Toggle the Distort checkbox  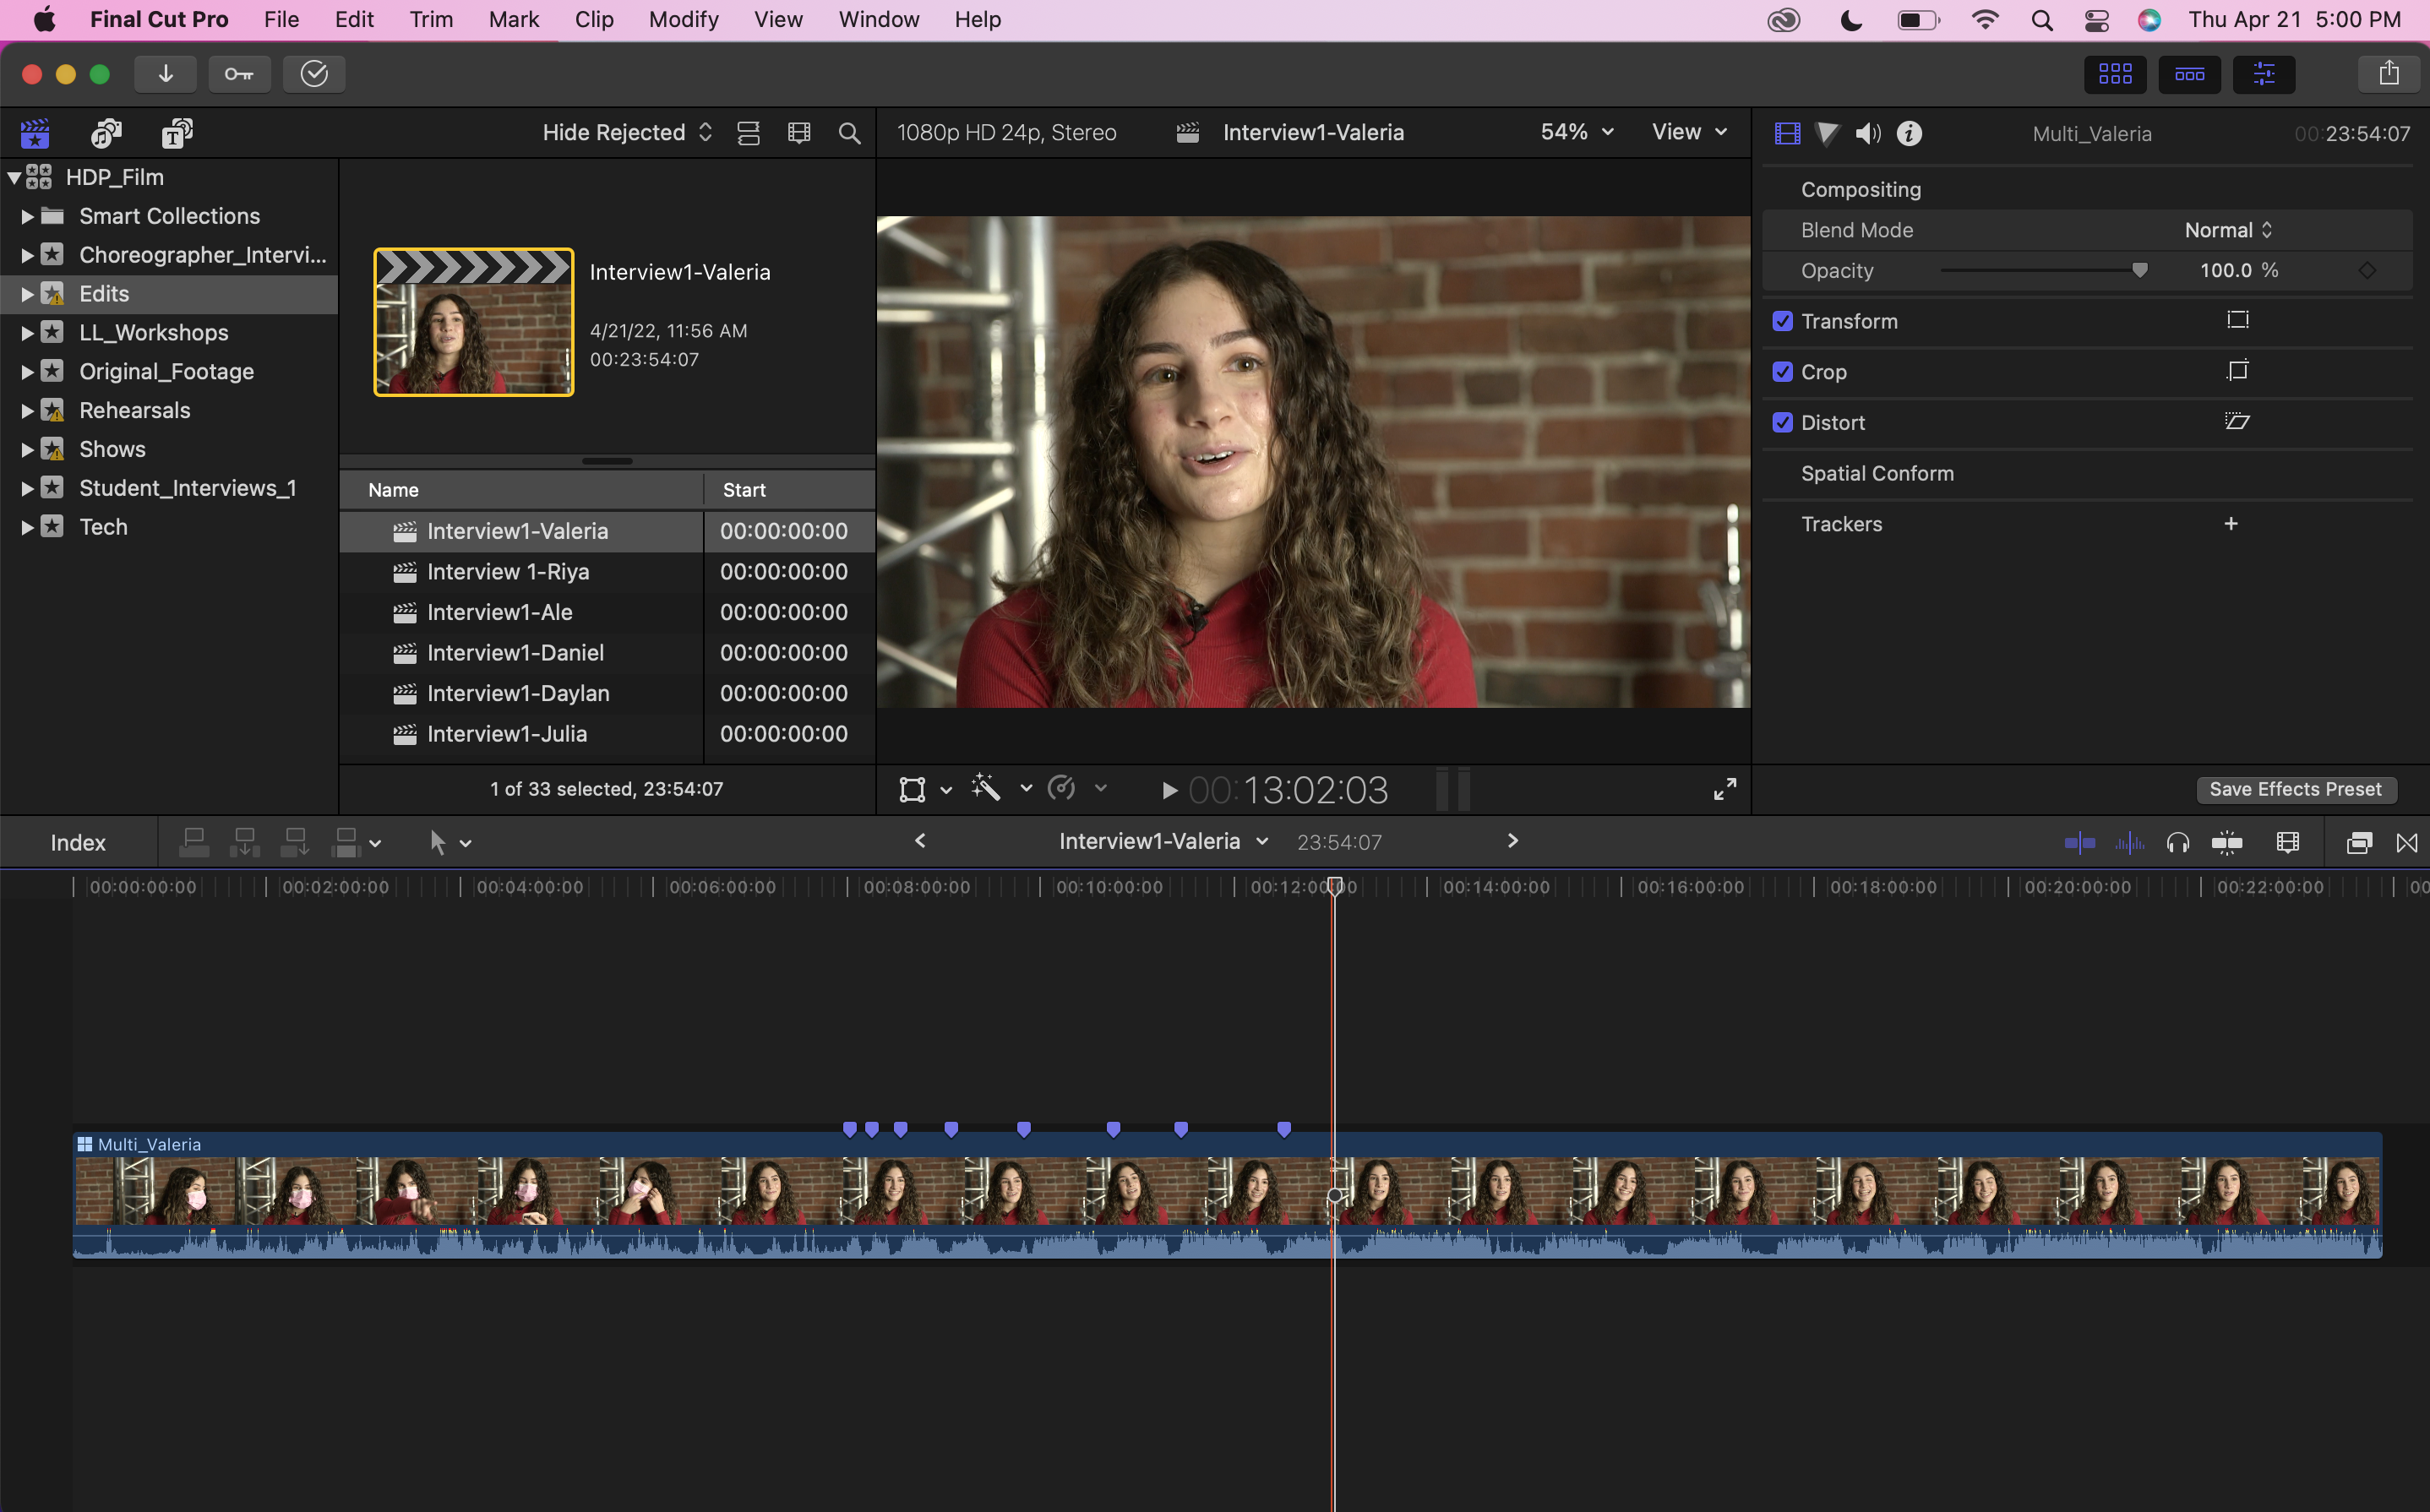(1782, 422)
